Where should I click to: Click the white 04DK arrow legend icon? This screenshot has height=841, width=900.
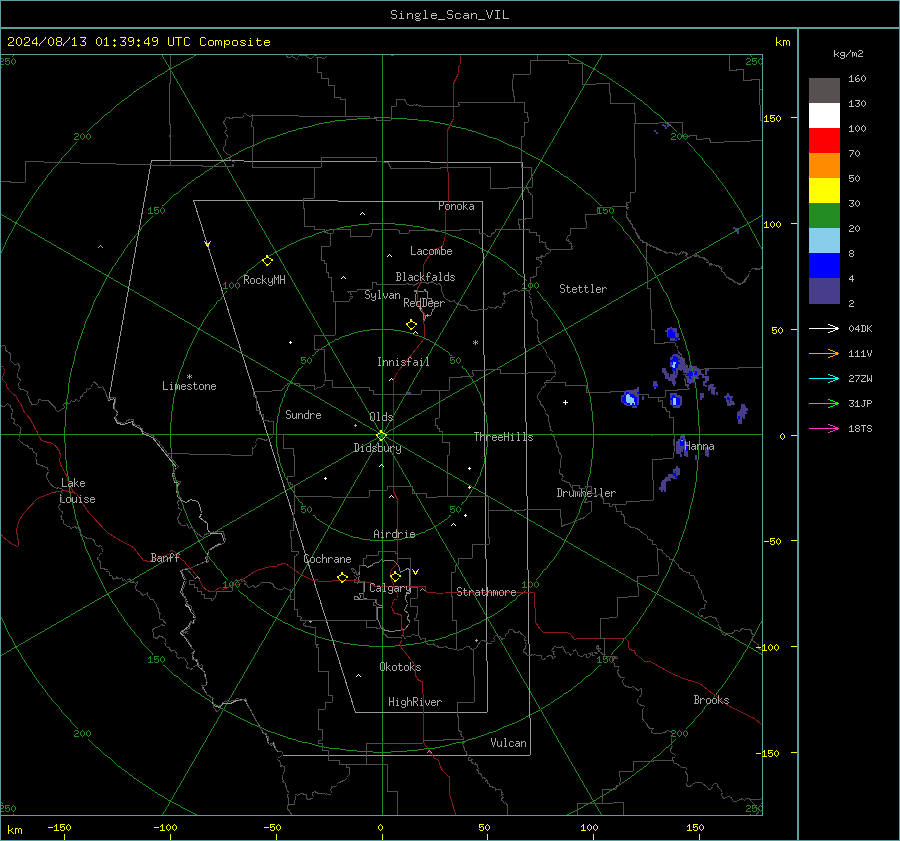coord(824,328)
